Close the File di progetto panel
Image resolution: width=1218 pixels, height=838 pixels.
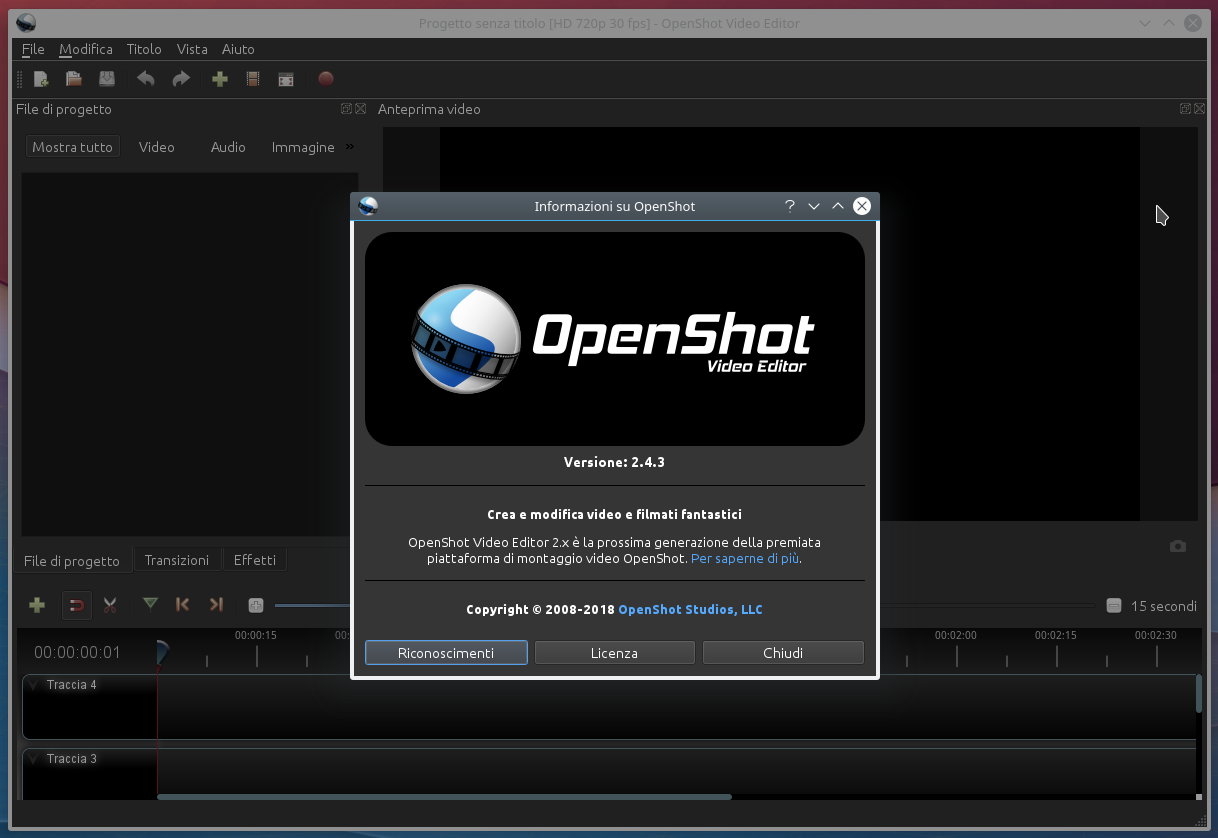tap(360, 109)
